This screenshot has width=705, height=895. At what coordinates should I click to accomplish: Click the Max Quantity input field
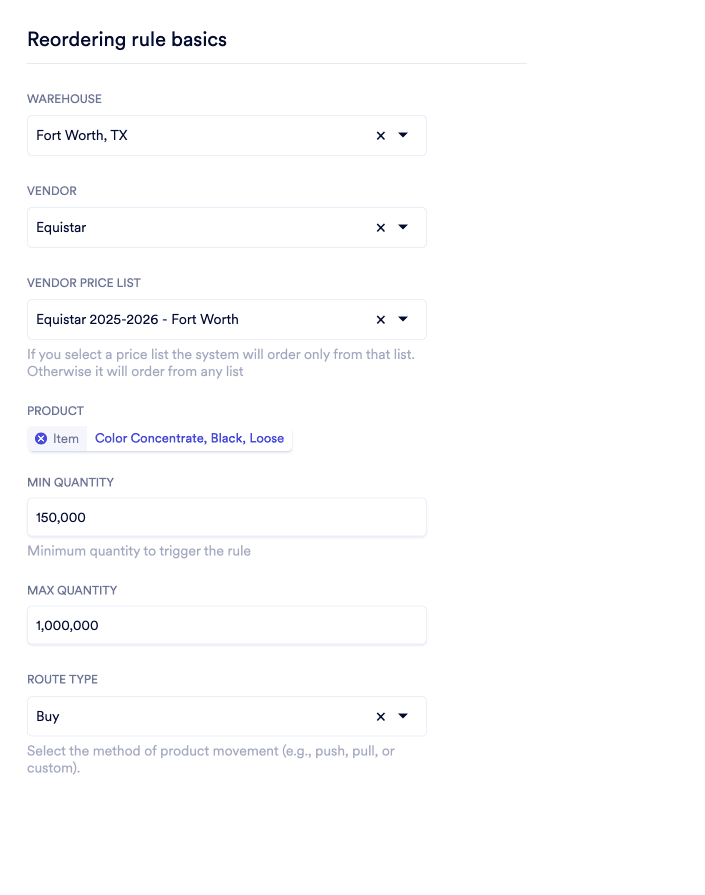[x=227, y=625]
